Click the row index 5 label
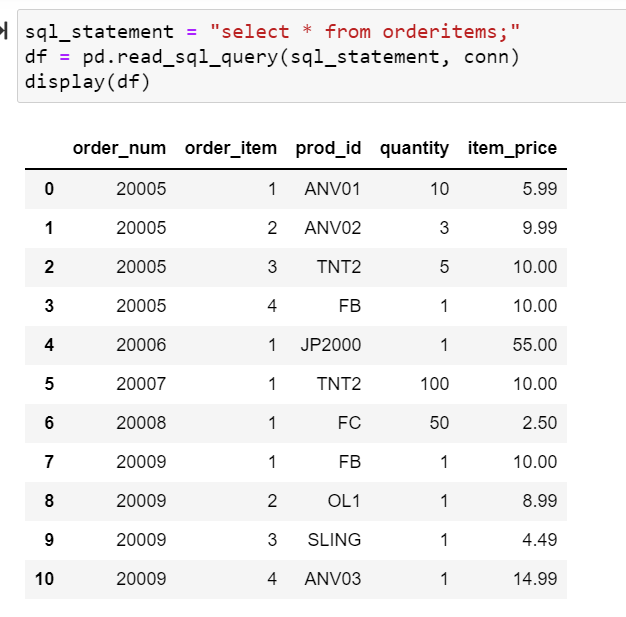The image size is (626, 617). (49, 384)
